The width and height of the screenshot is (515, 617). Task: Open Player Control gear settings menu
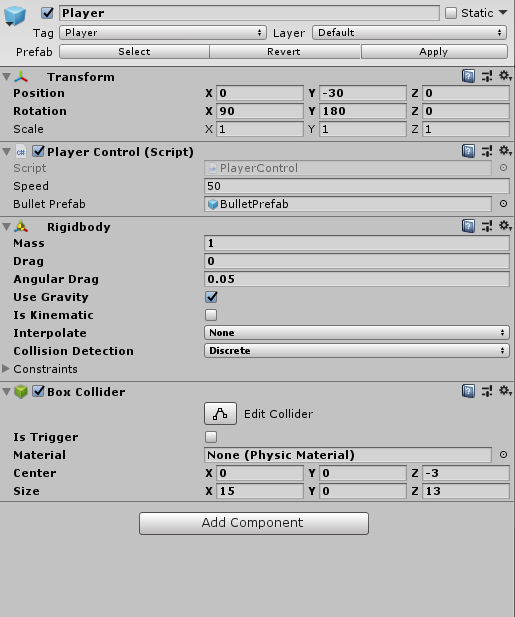tap(505, 151)
